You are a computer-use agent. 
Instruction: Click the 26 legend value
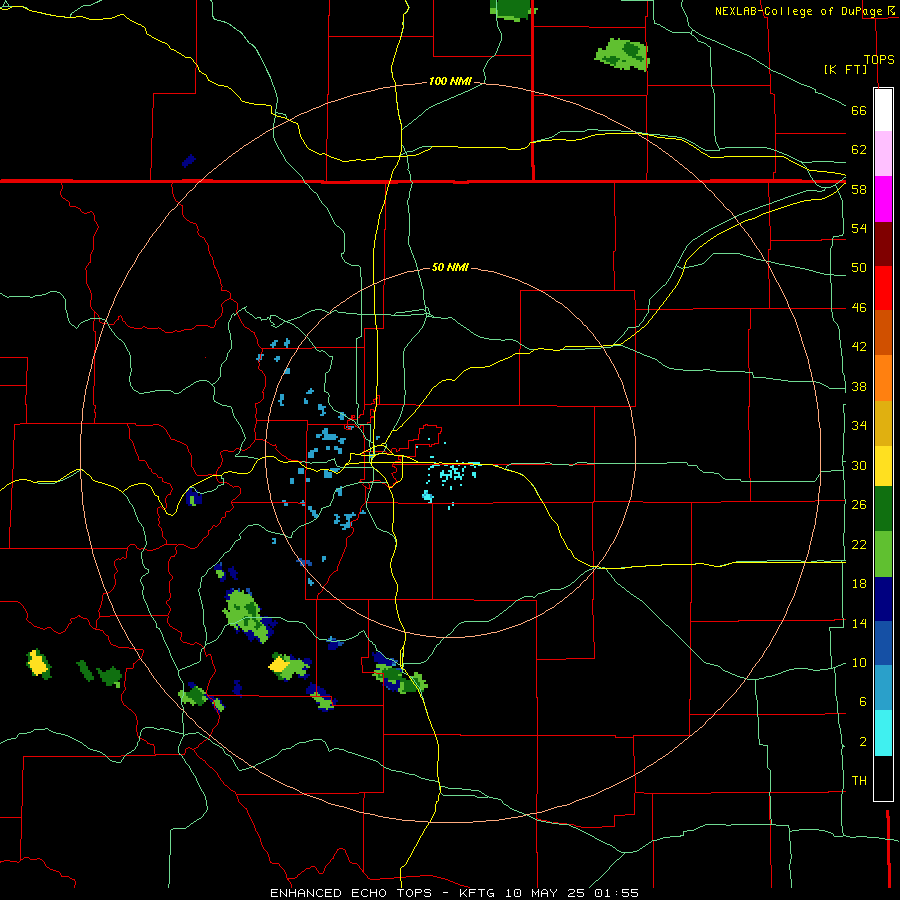pyautogui.click(x=859, y=505)
